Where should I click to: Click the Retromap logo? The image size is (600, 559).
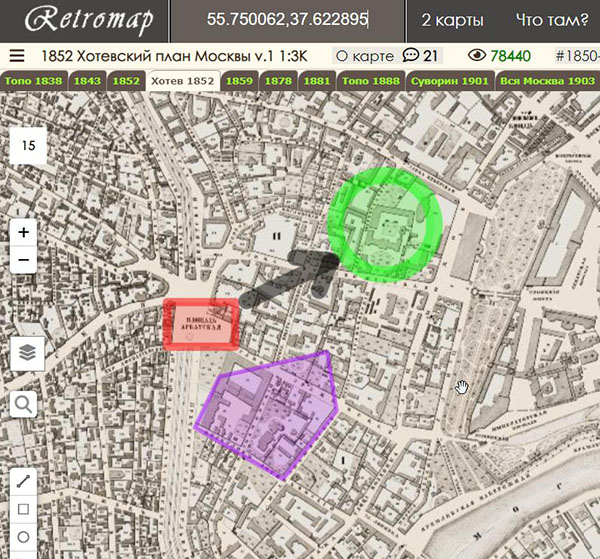coord(84,20)
